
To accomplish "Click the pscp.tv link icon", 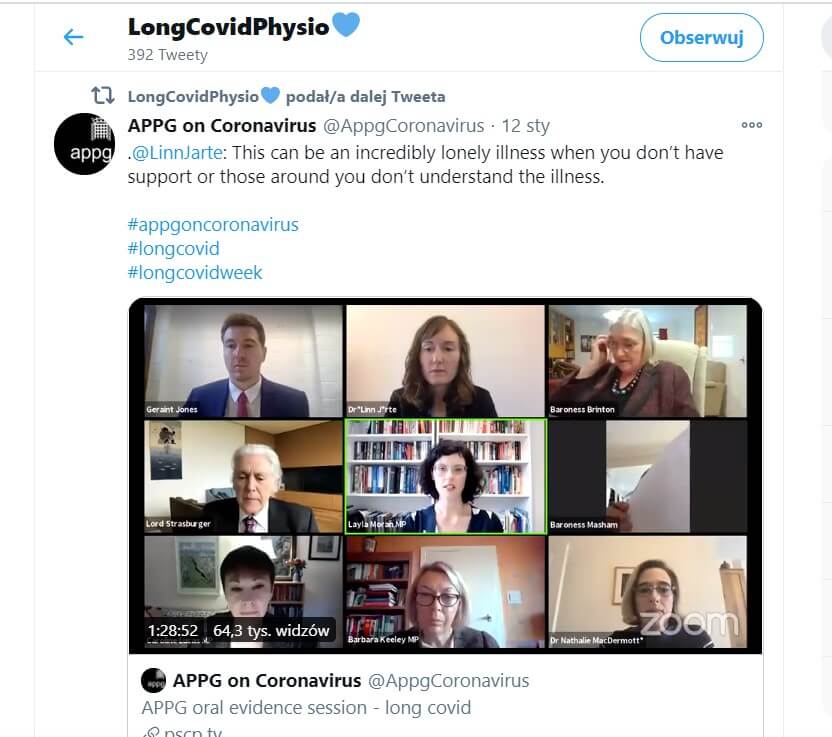I will click(151, 733).
